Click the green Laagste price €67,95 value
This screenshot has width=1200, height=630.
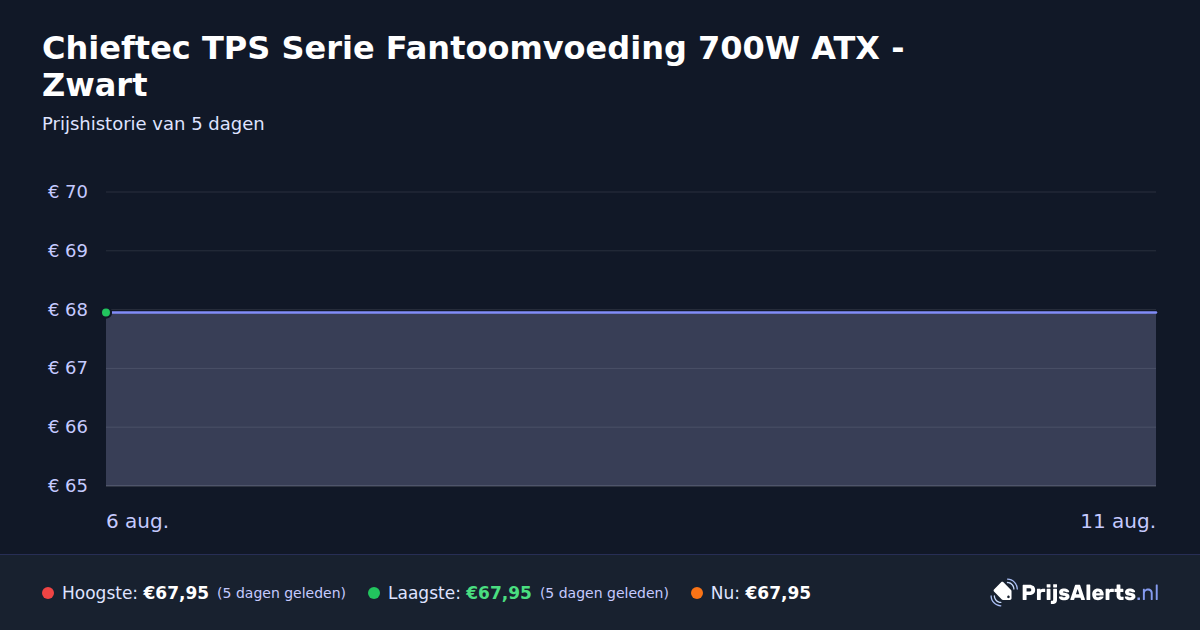[x=499, y=593]
